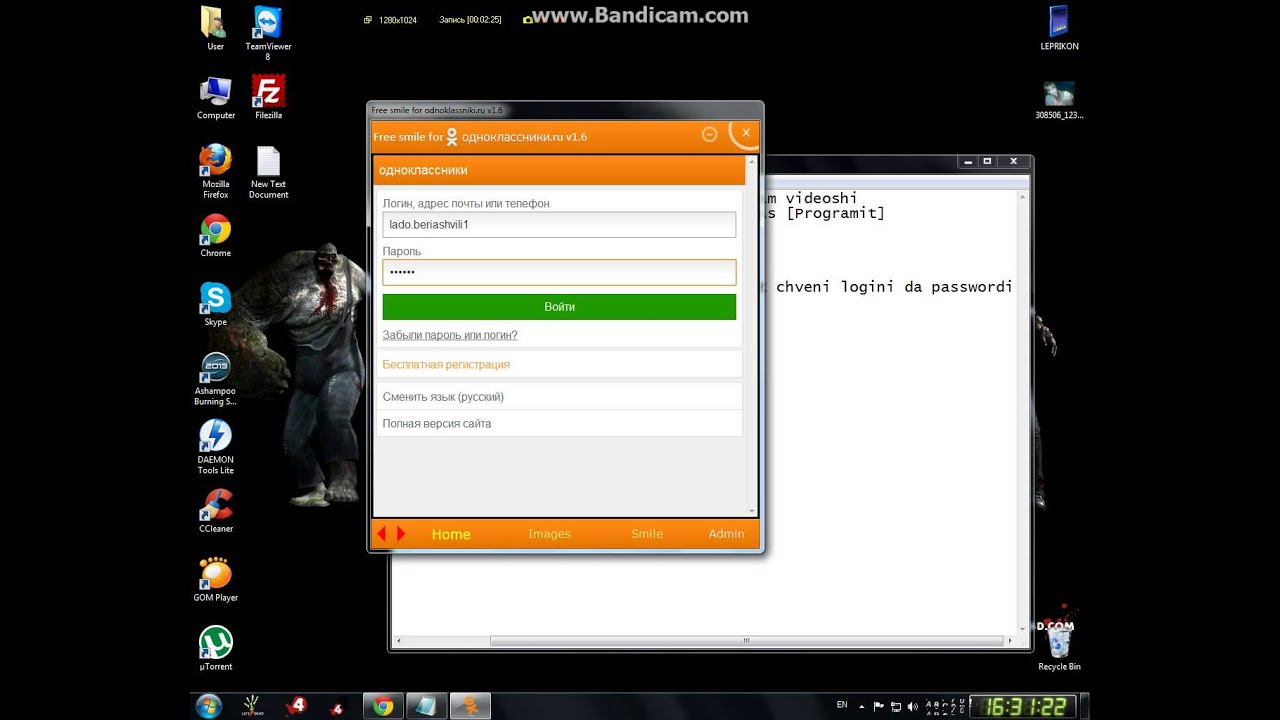Open GOM Player desktop shortcut
This screenshot has width=1280, height=720.
pyautogui.click(x=215, y=580)
